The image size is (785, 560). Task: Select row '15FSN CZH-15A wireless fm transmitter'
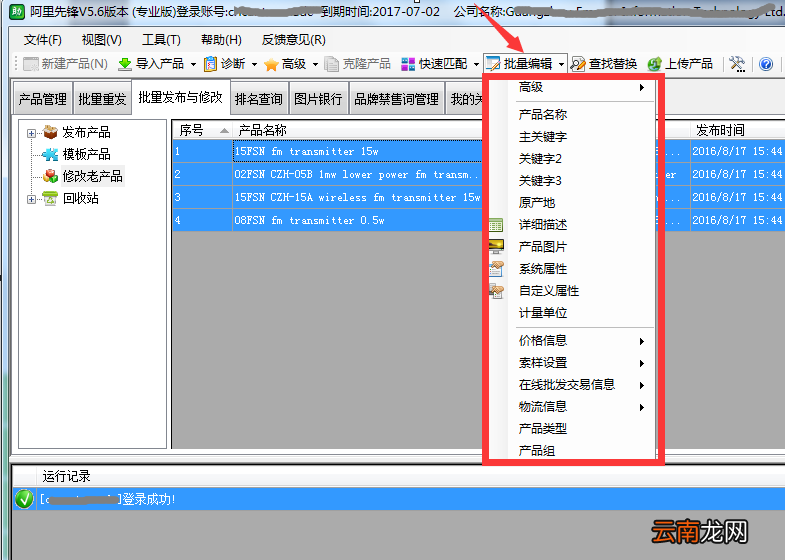point(328,197)
